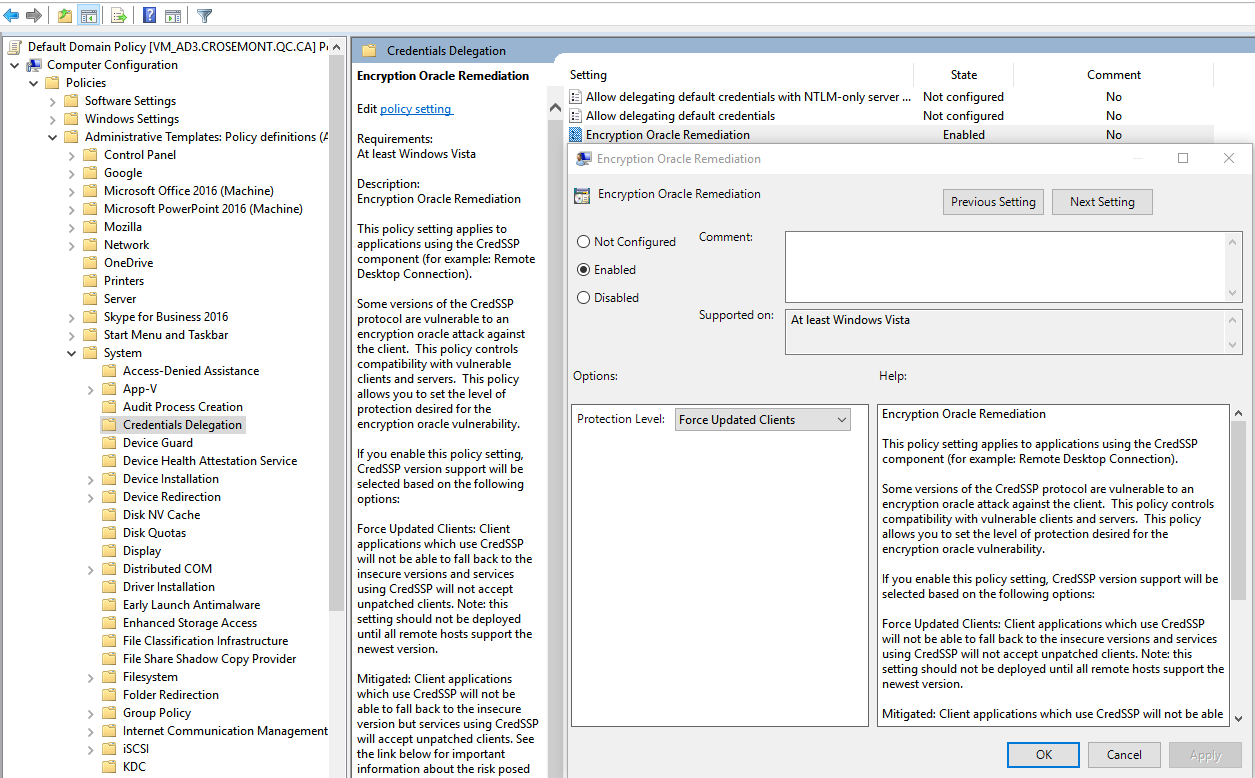Click the Export List toolbar icon

point(118,15)
